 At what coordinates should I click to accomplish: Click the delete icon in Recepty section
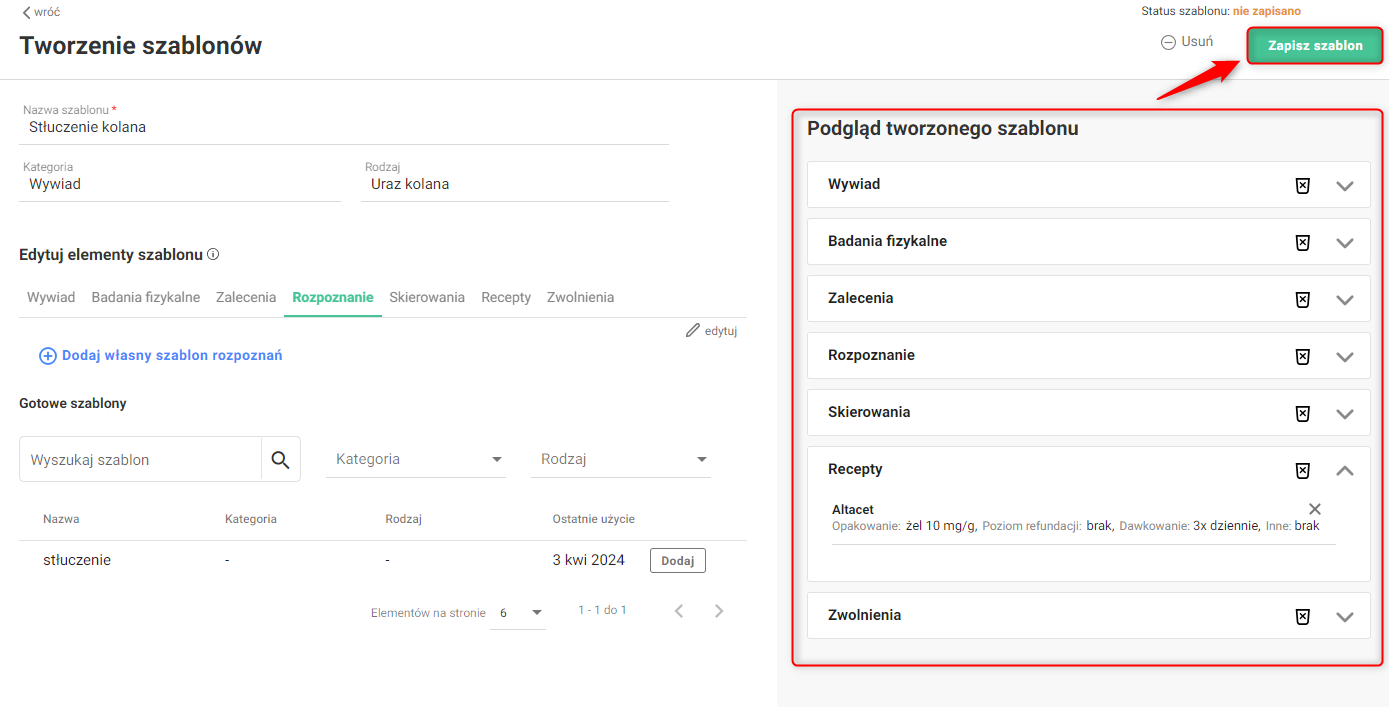click(x=1302, y=471)
